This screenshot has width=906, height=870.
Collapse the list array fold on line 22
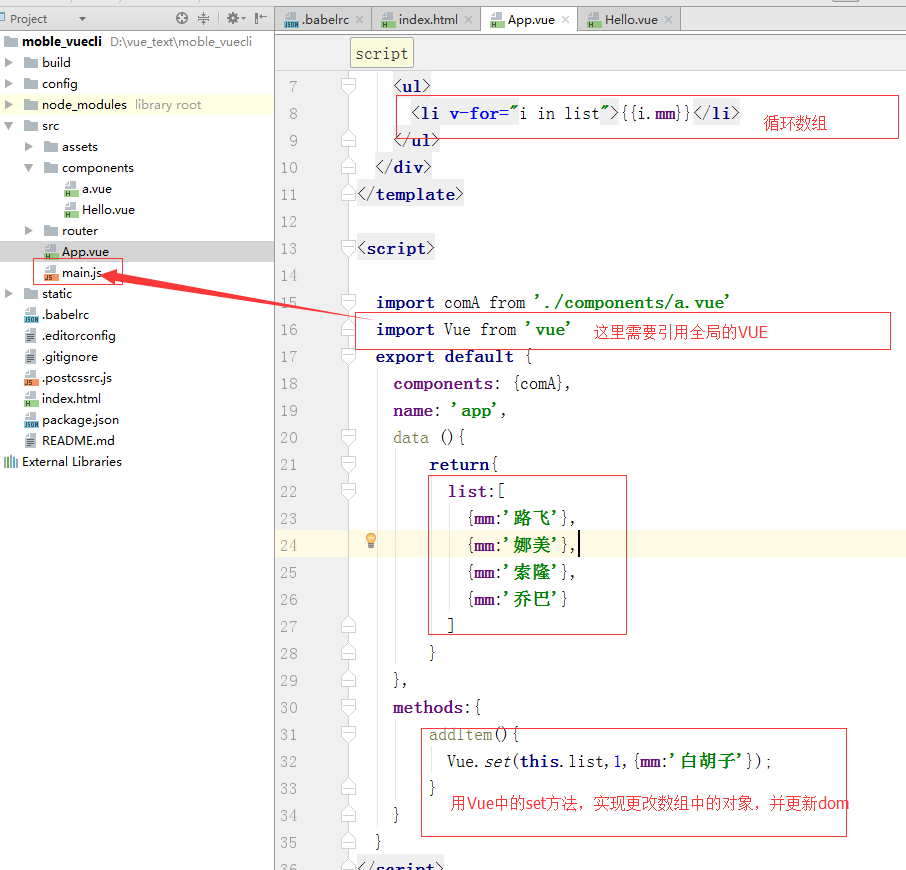(x=348, y=492)
